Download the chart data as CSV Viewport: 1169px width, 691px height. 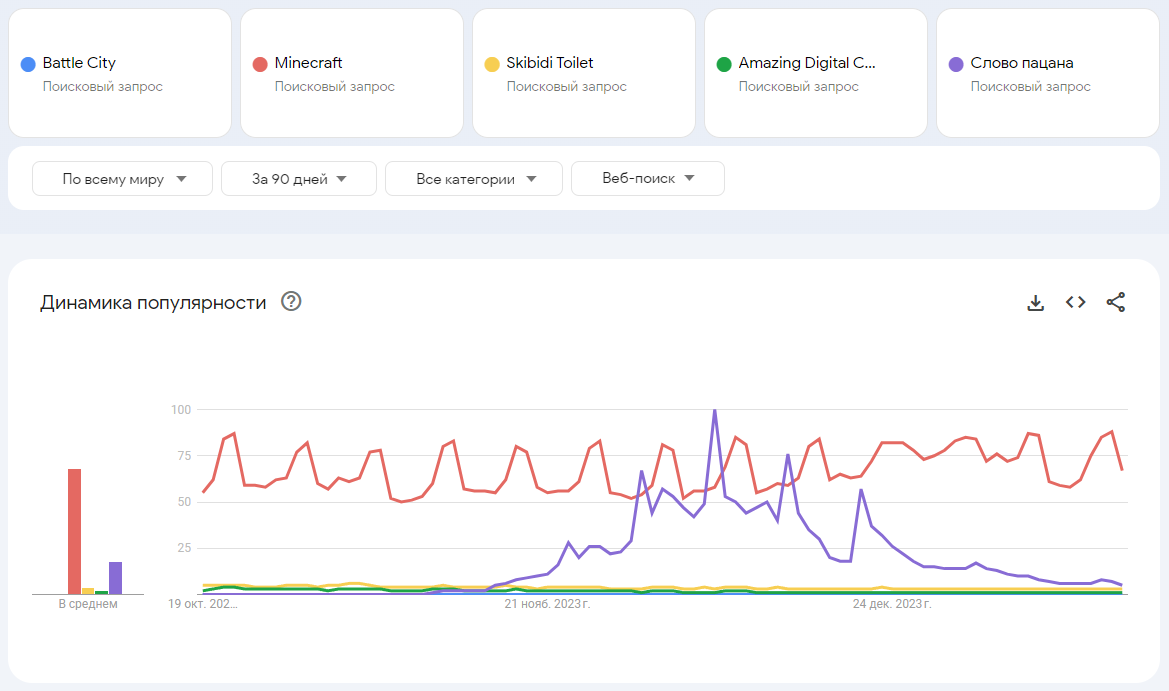coord(1035,302)
